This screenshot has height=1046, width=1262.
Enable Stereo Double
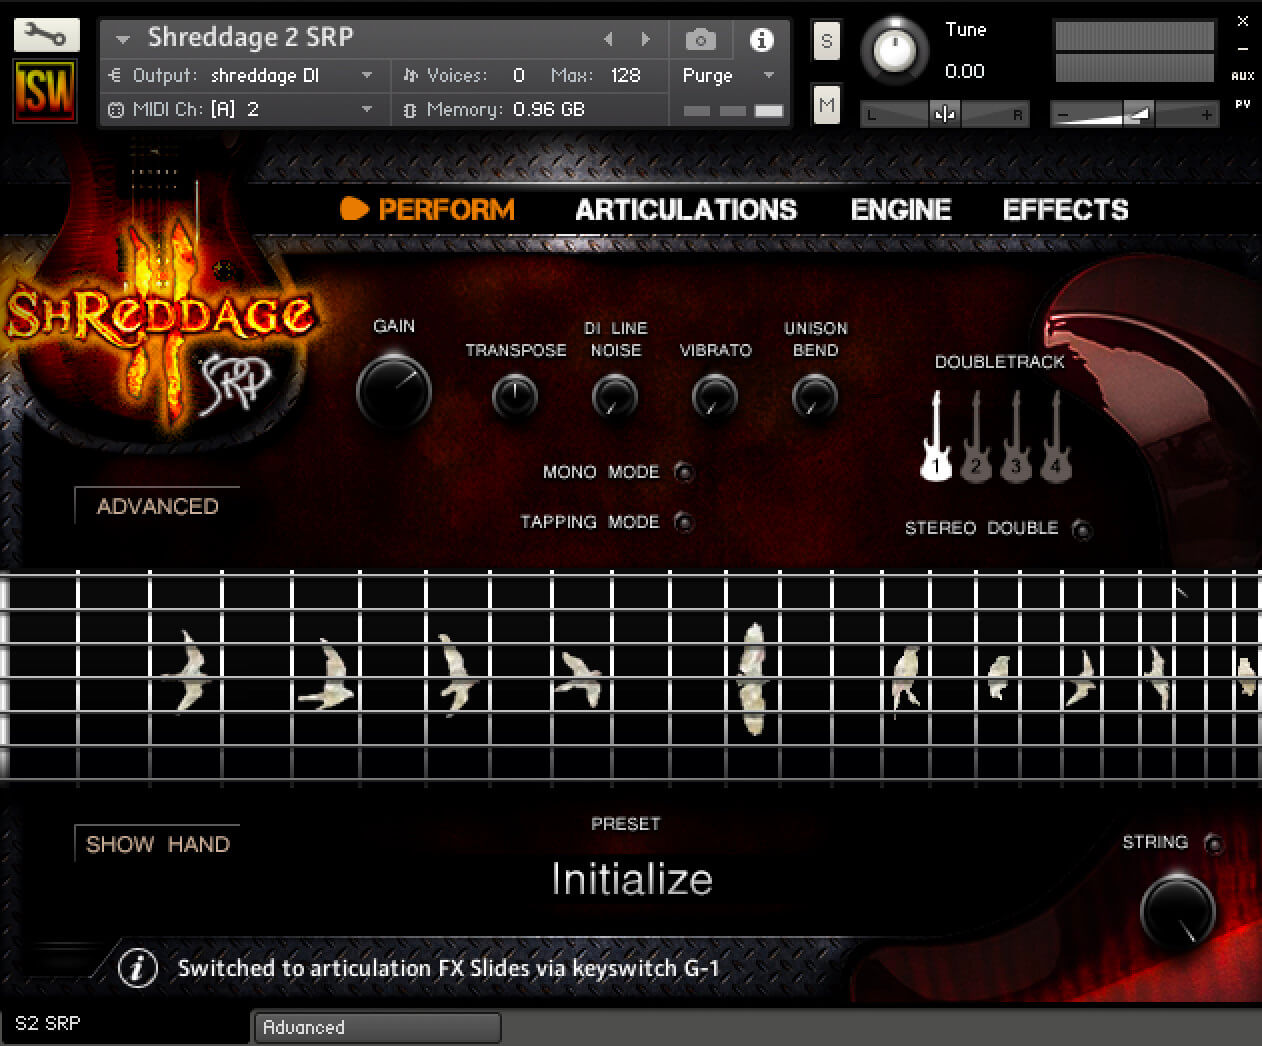(1082, 529)
